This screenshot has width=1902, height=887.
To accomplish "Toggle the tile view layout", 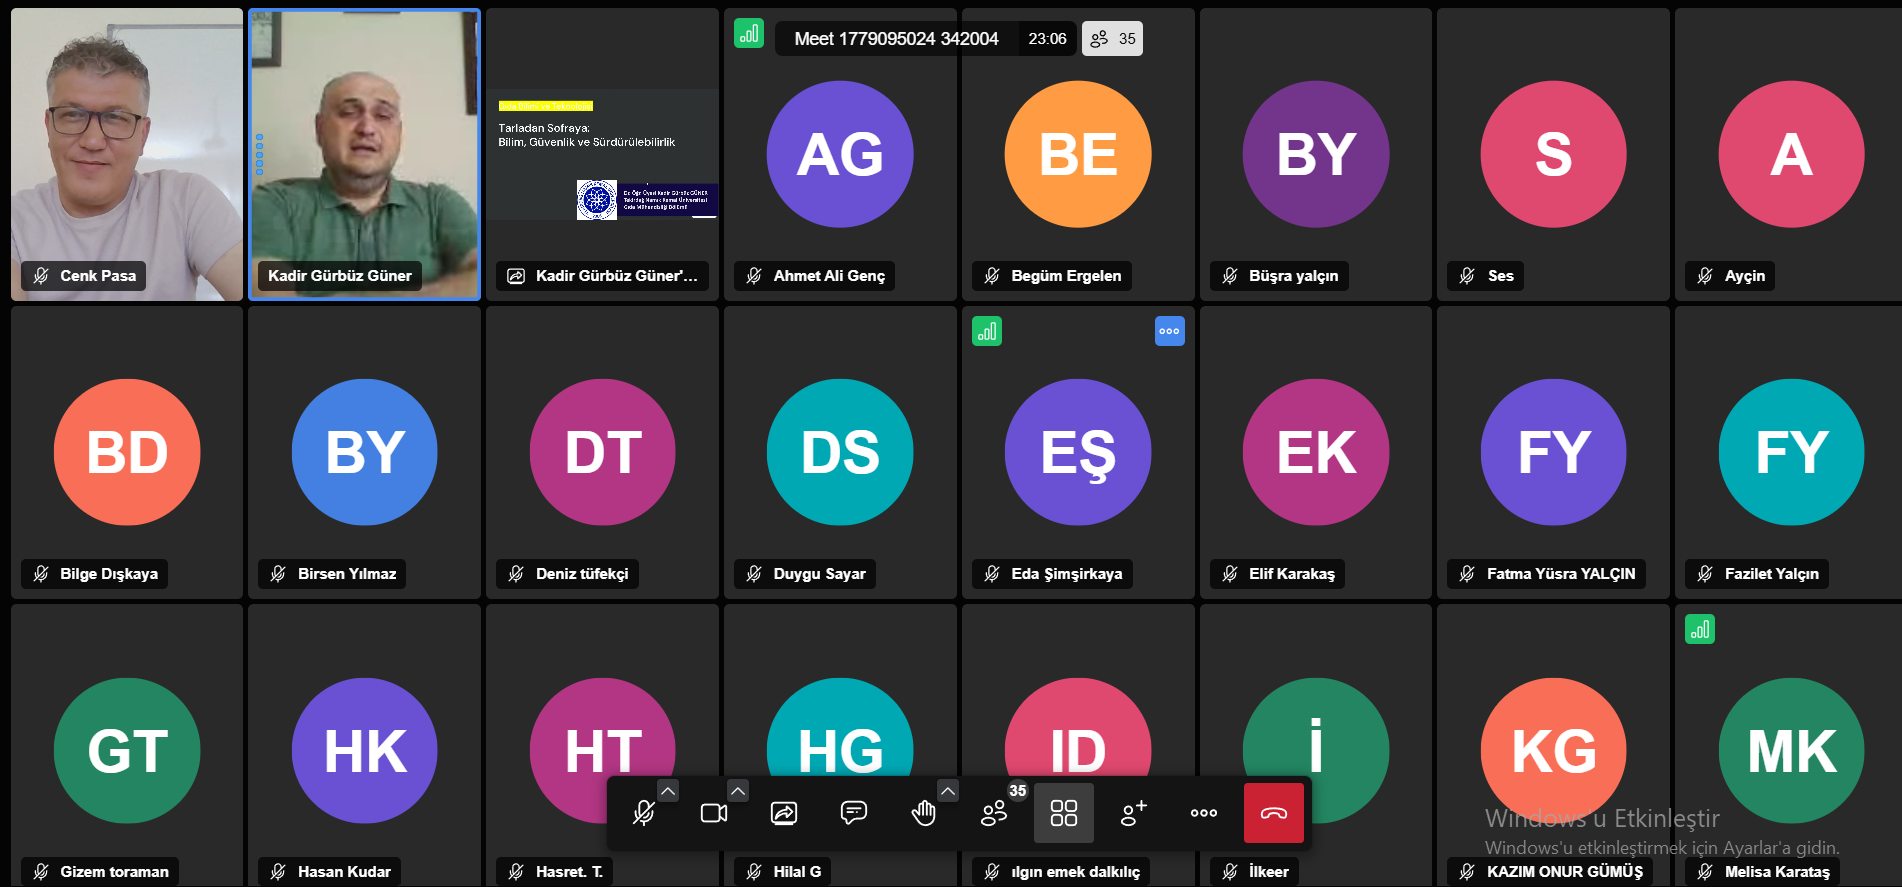I will click(x=1064, y=813).
